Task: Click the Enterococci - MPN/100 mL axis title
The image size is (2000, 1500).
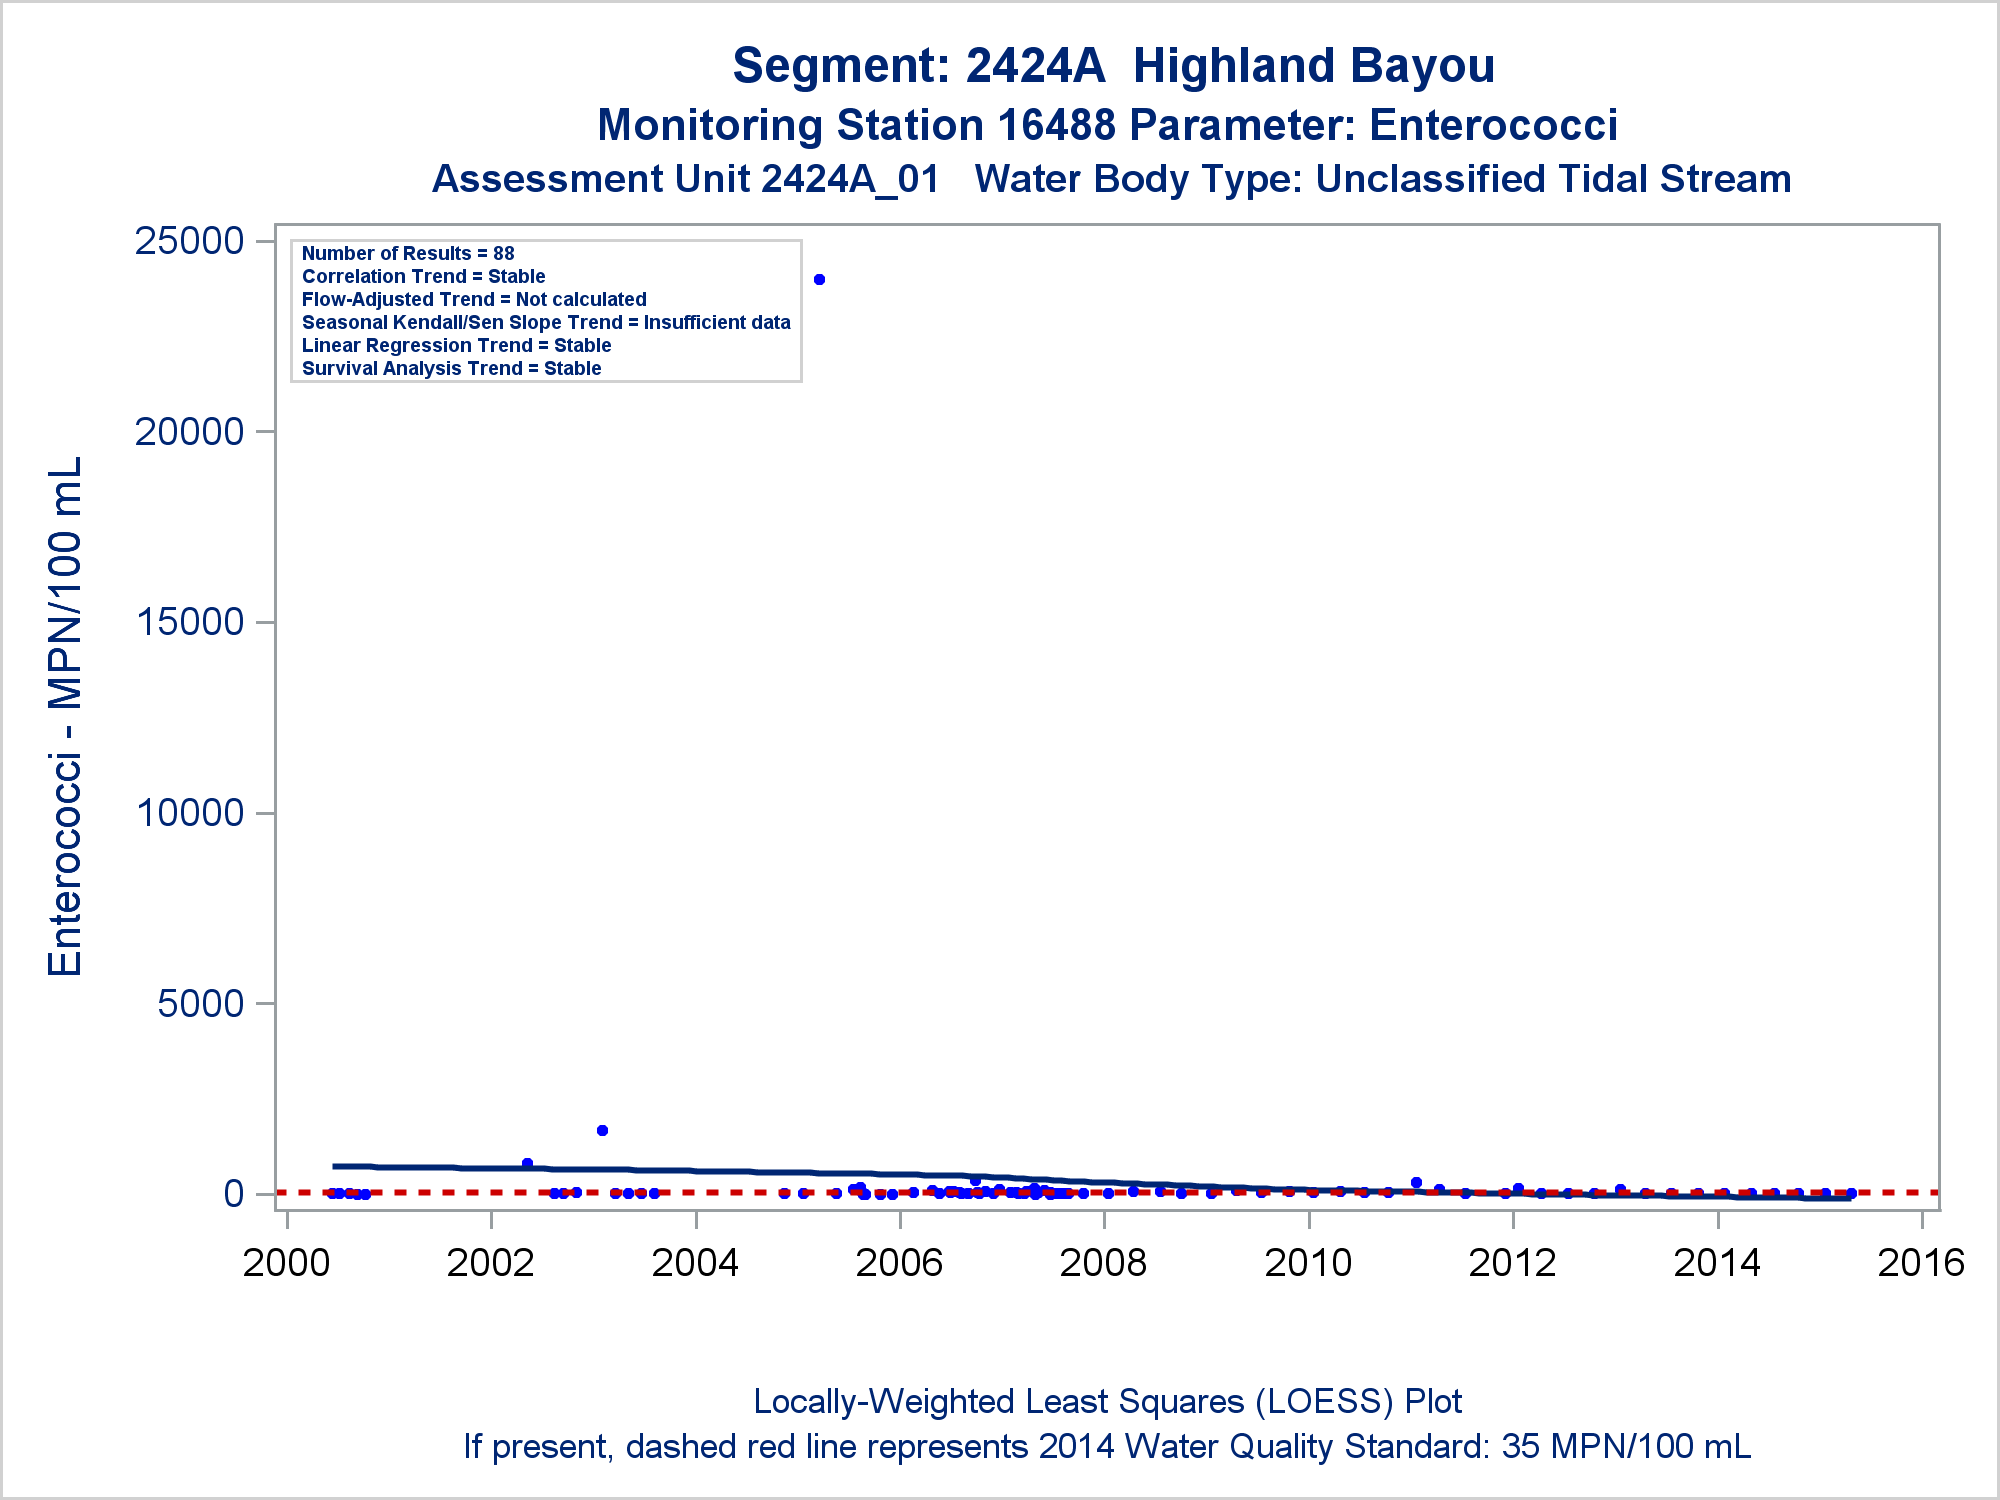Action: tap(65, 716)
